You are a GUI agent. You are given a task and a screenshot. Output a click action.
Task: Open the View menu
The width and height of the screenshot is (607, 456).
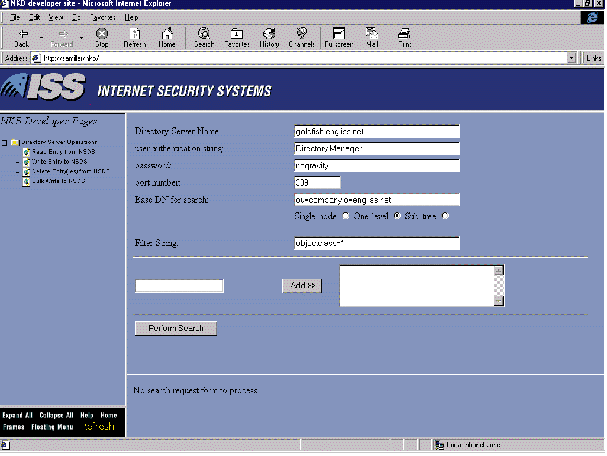tap(56, 18)
